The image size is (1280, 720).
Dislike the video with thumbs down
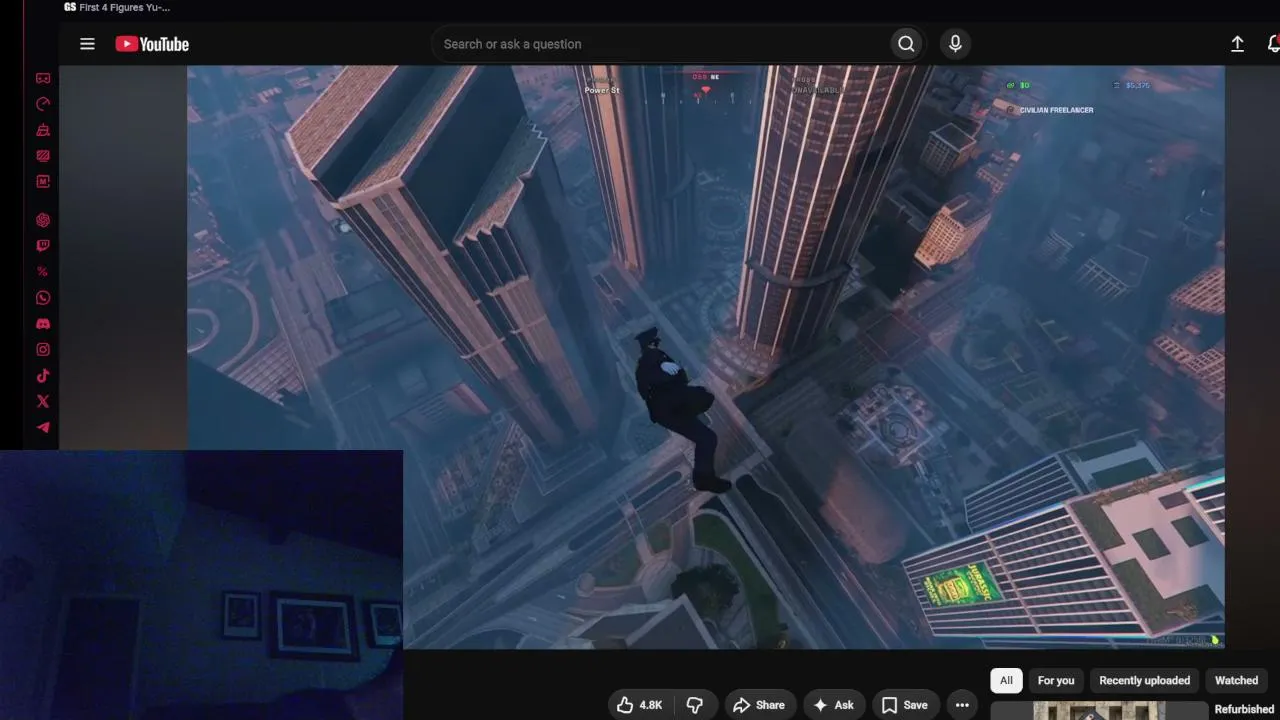click(695, 705)
